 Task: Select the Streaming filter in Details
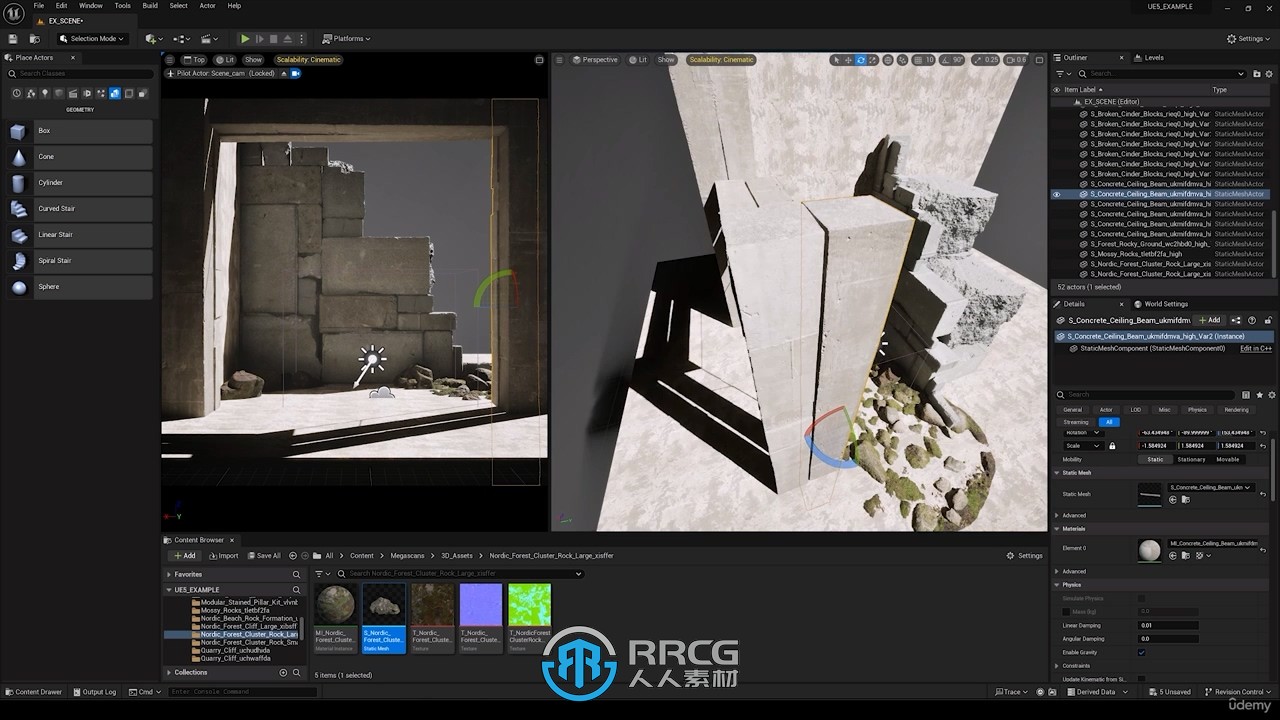click(x=1076, y=422)
